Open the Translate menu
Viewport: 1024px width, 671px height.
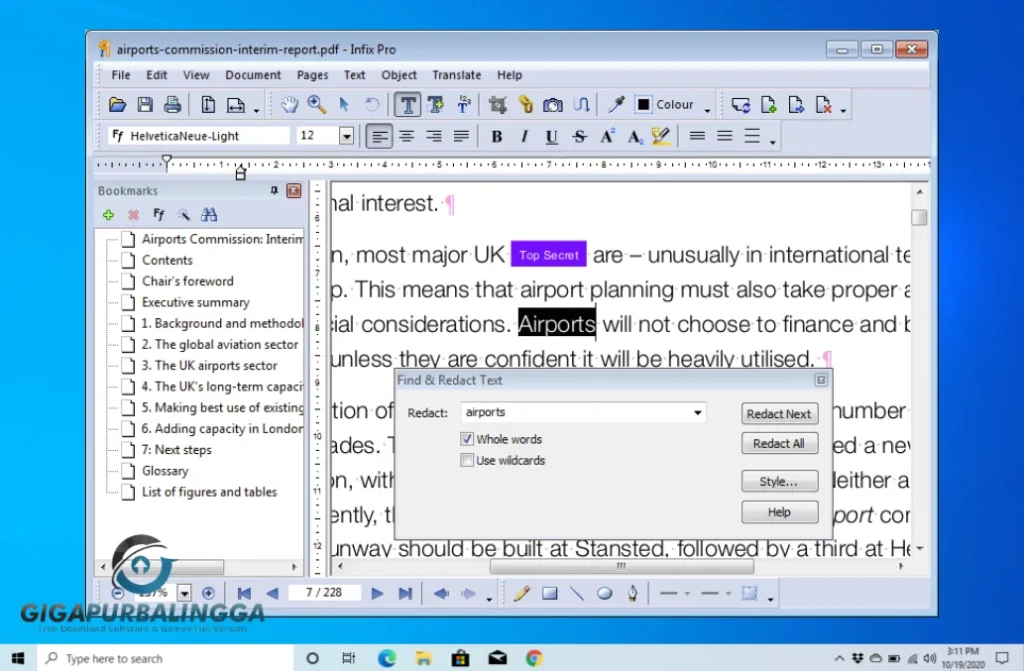coord(456,74)
